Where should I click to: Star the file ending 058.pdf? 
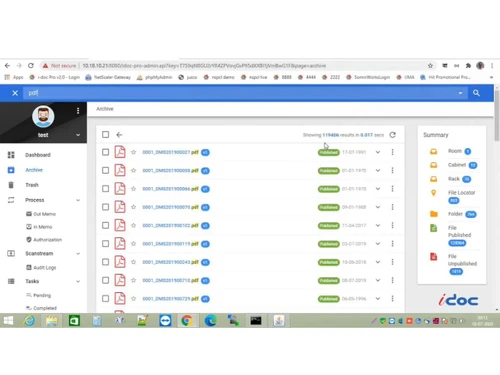pos(133,170)
